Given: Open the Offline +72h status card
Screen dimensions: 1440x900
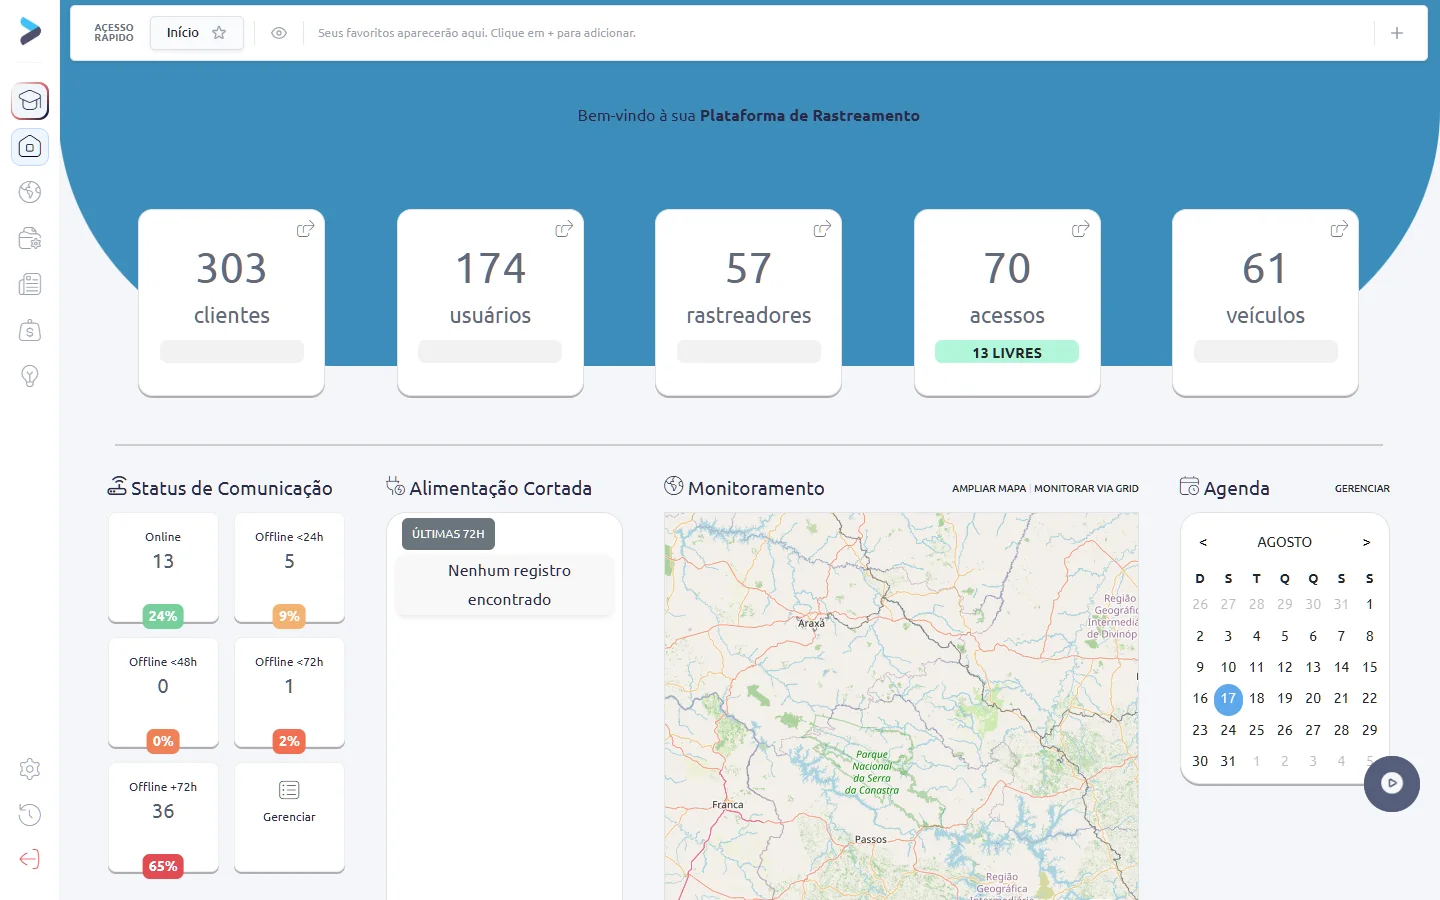Looking at the screenshot, I should (x=163, y=818).
